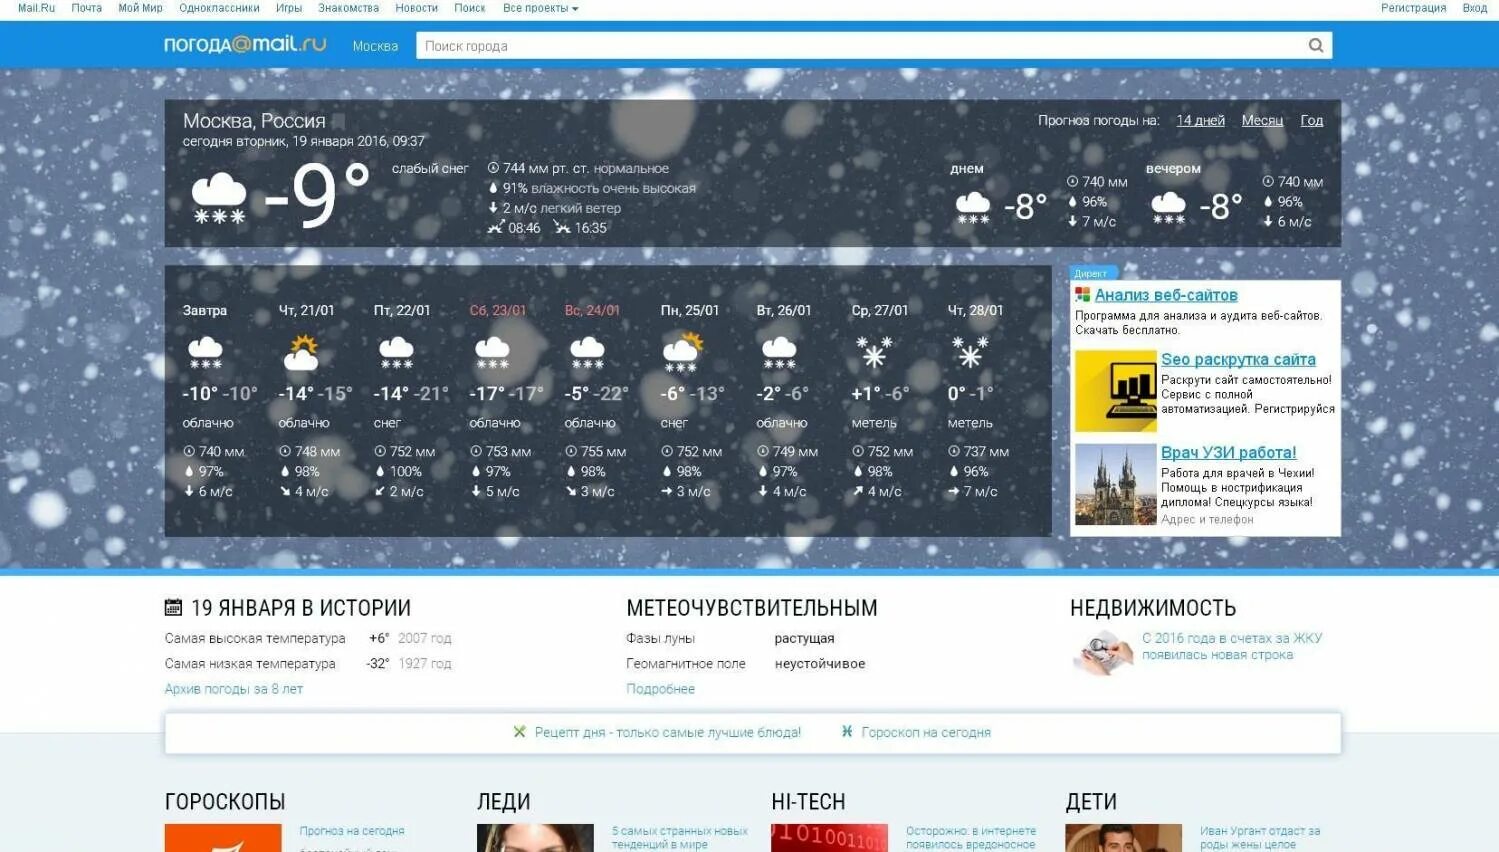Click the search magnifier icon
The height and width of the screenshot is (852, 1499).
pos(1316,45)
